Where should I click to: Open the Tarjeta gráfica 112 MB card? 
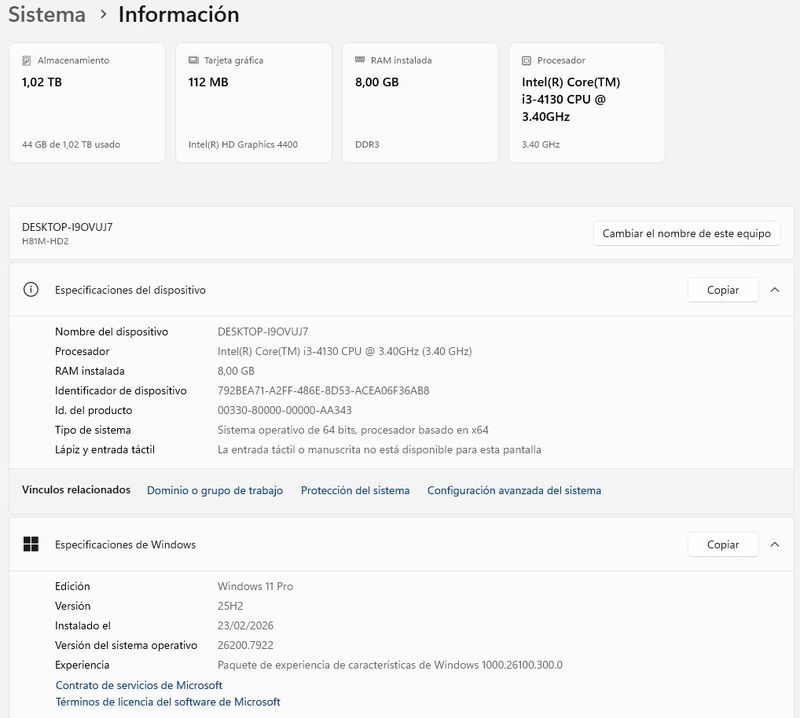click(x=254, y=103)
